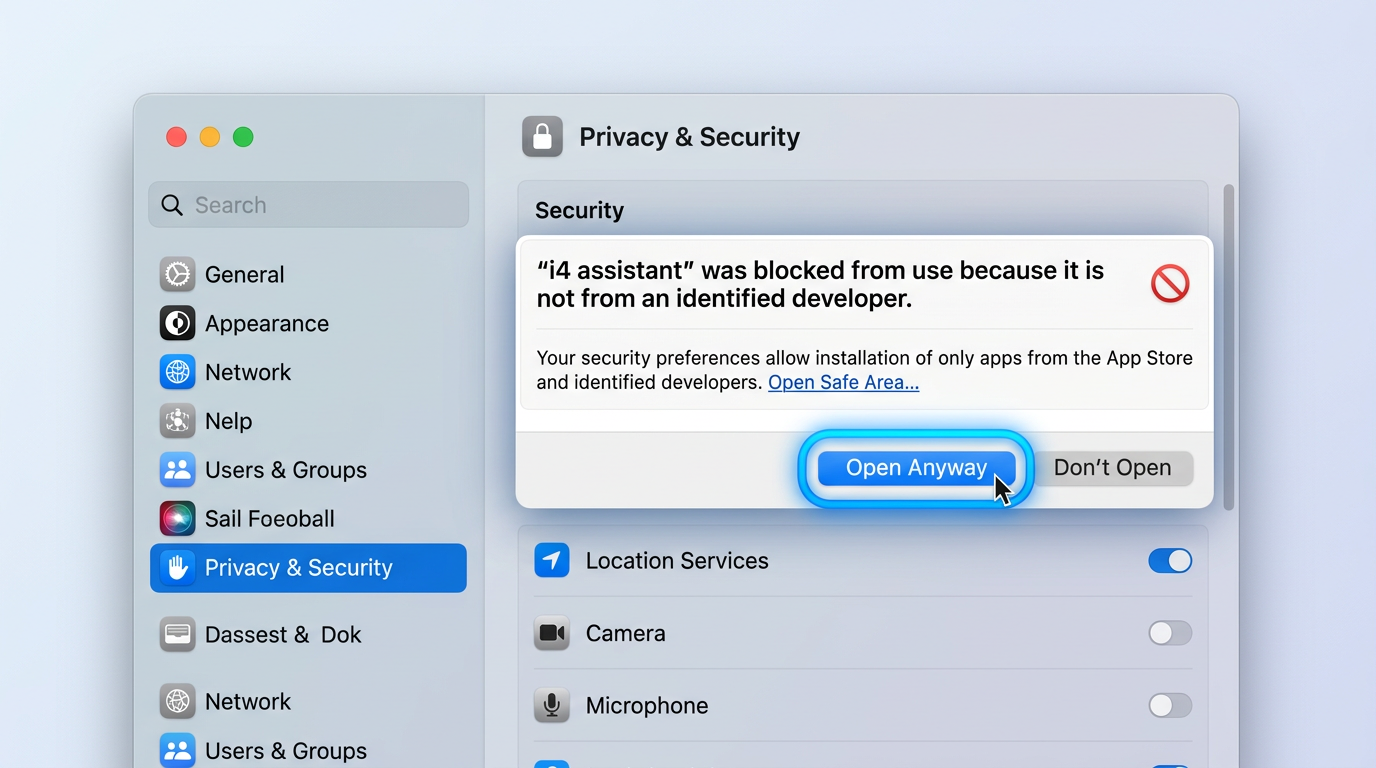Click the green full-screen window button
Viewport: 1376px width, 768px height.
pyautogui.click(x=243, y=137)
